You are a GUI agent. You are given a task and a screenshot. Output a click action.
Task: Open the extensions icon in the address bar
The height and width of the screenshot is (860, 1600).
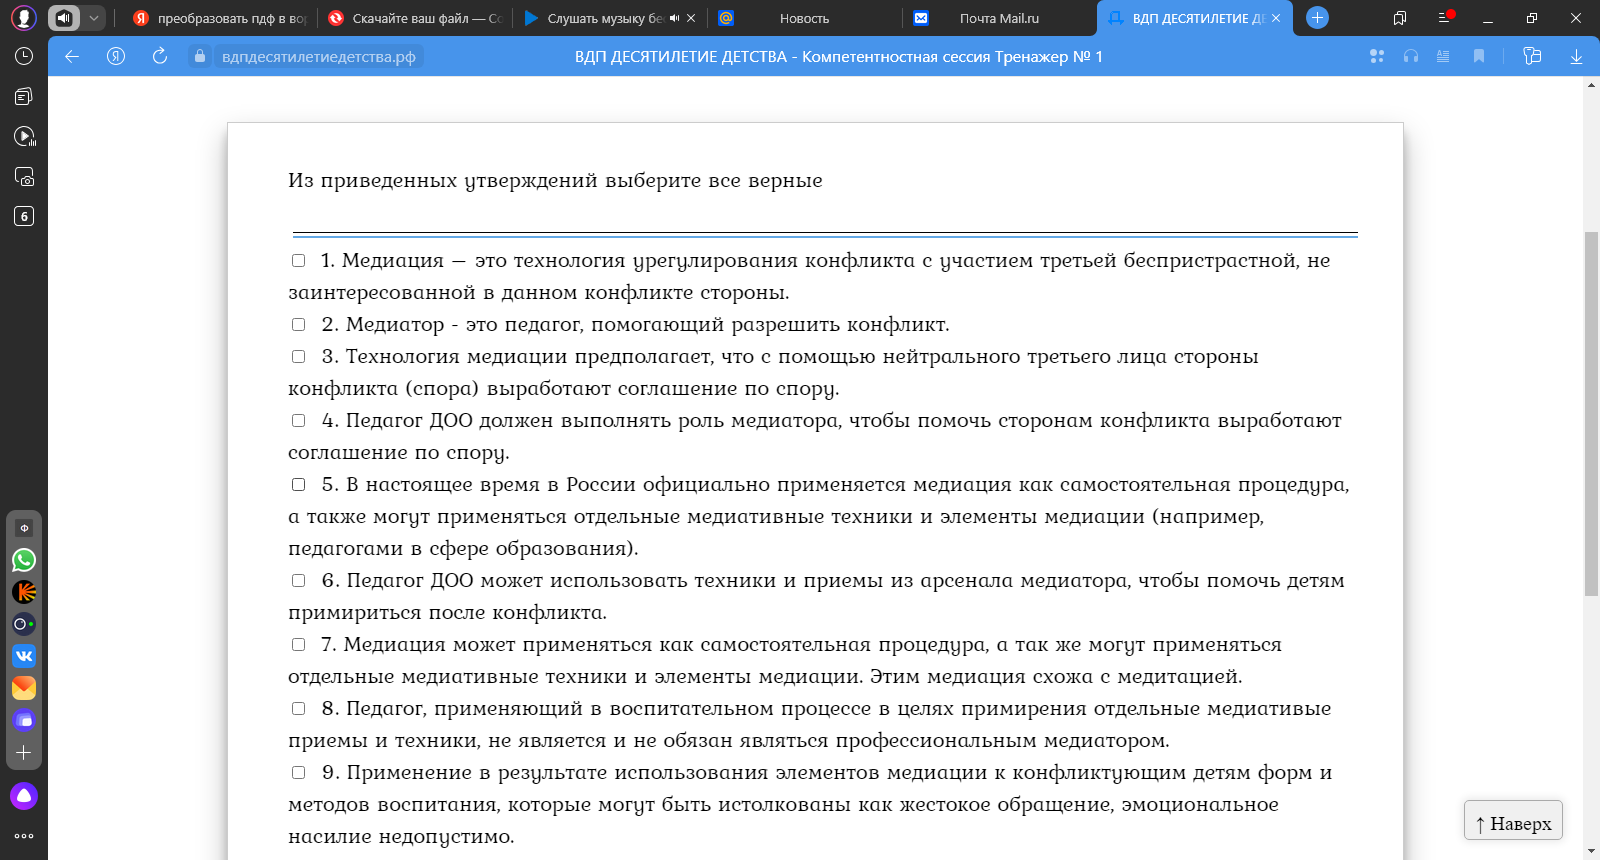[x=1377, y=56]
